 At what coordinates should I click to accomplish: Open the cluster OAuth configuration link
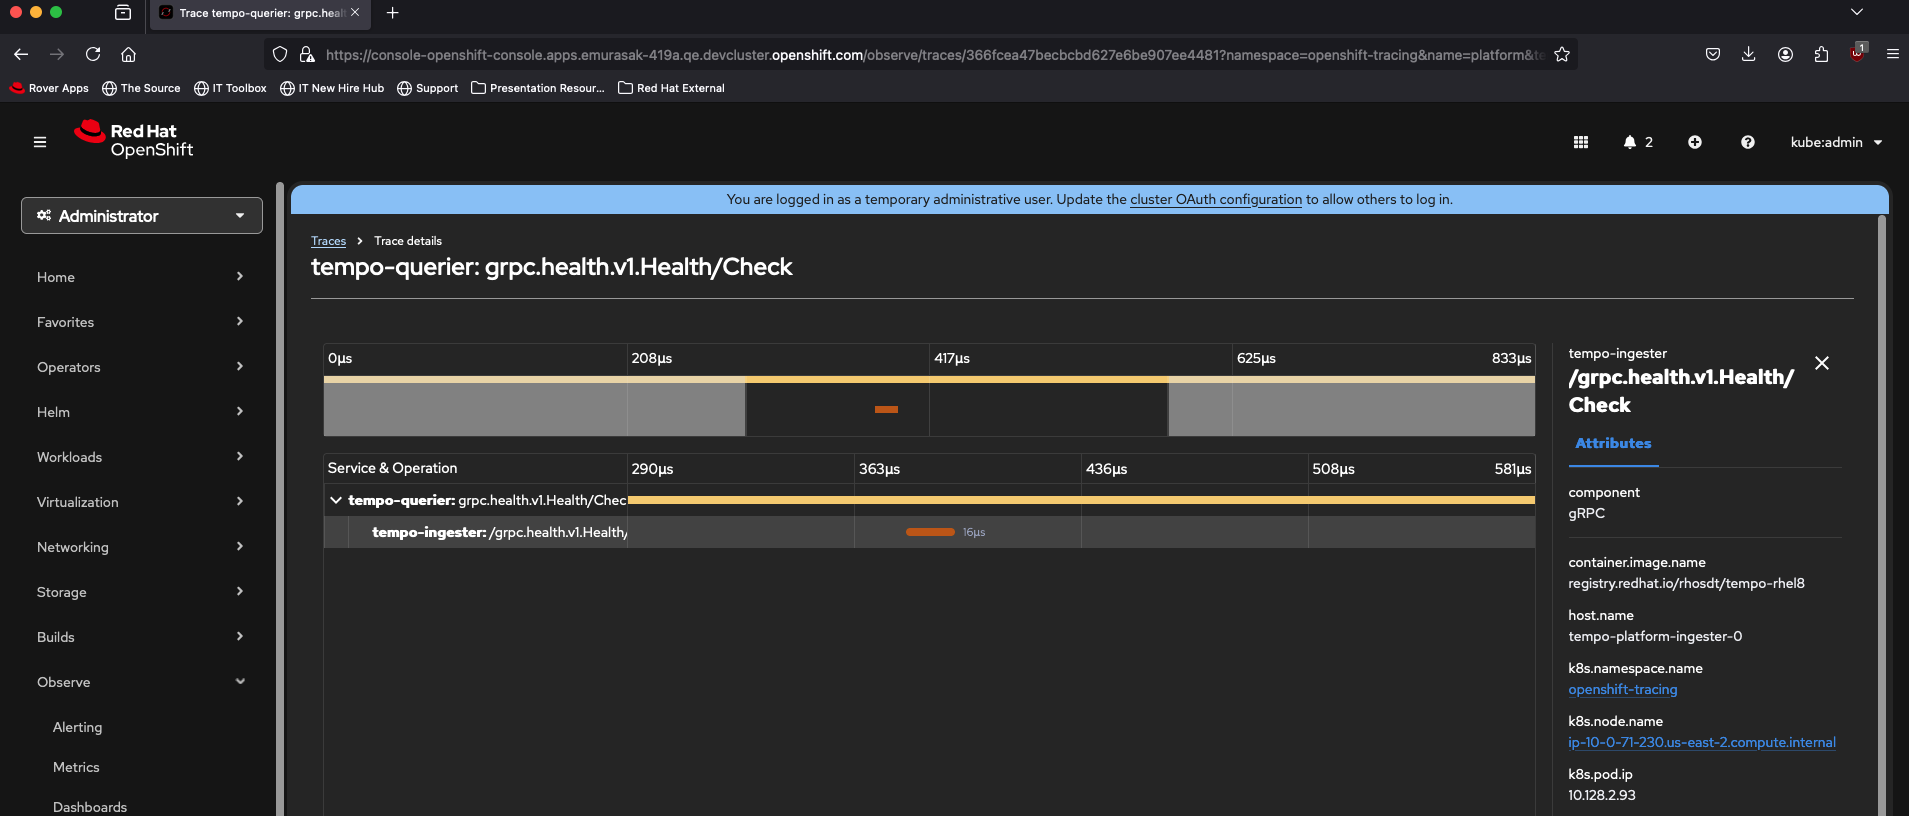pyautogui.click(x=1216, y=199)
